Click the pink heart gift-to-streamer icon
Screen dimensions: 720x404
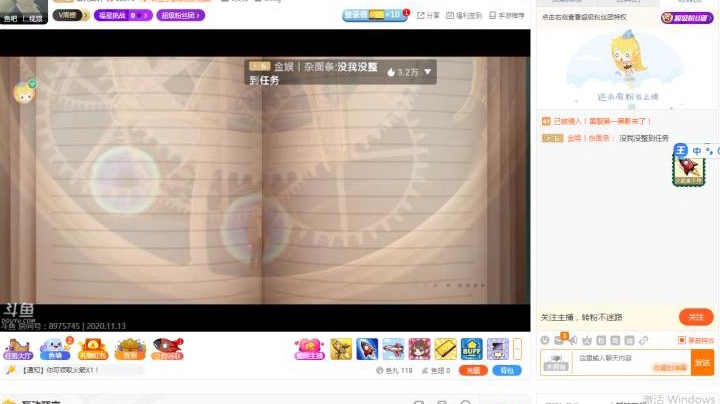tap(309, 349)
